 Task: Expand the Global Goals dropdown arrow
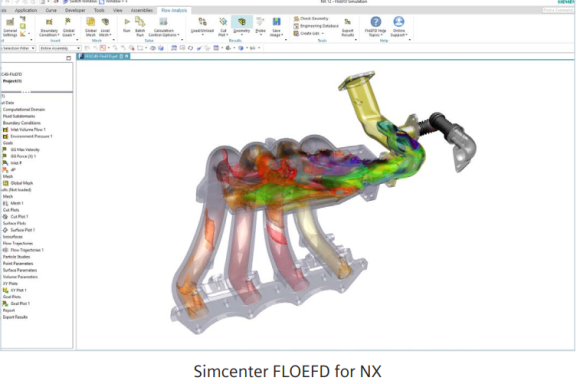pos(74,35)
